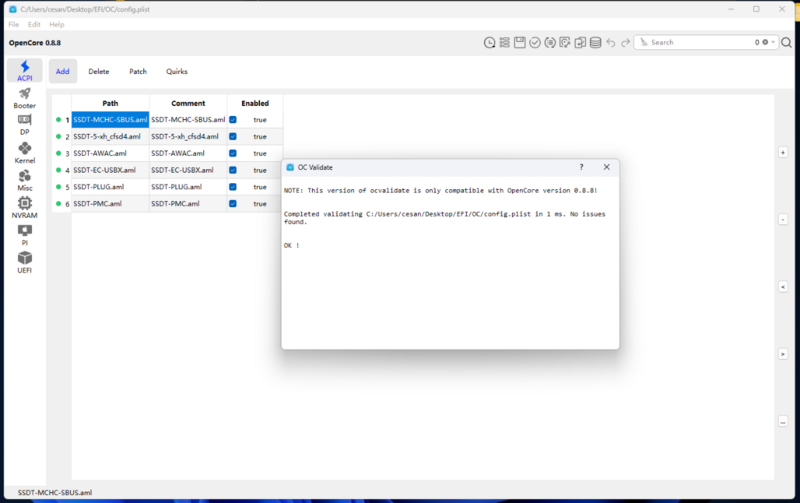Click the less-than arrow side button

783,287
